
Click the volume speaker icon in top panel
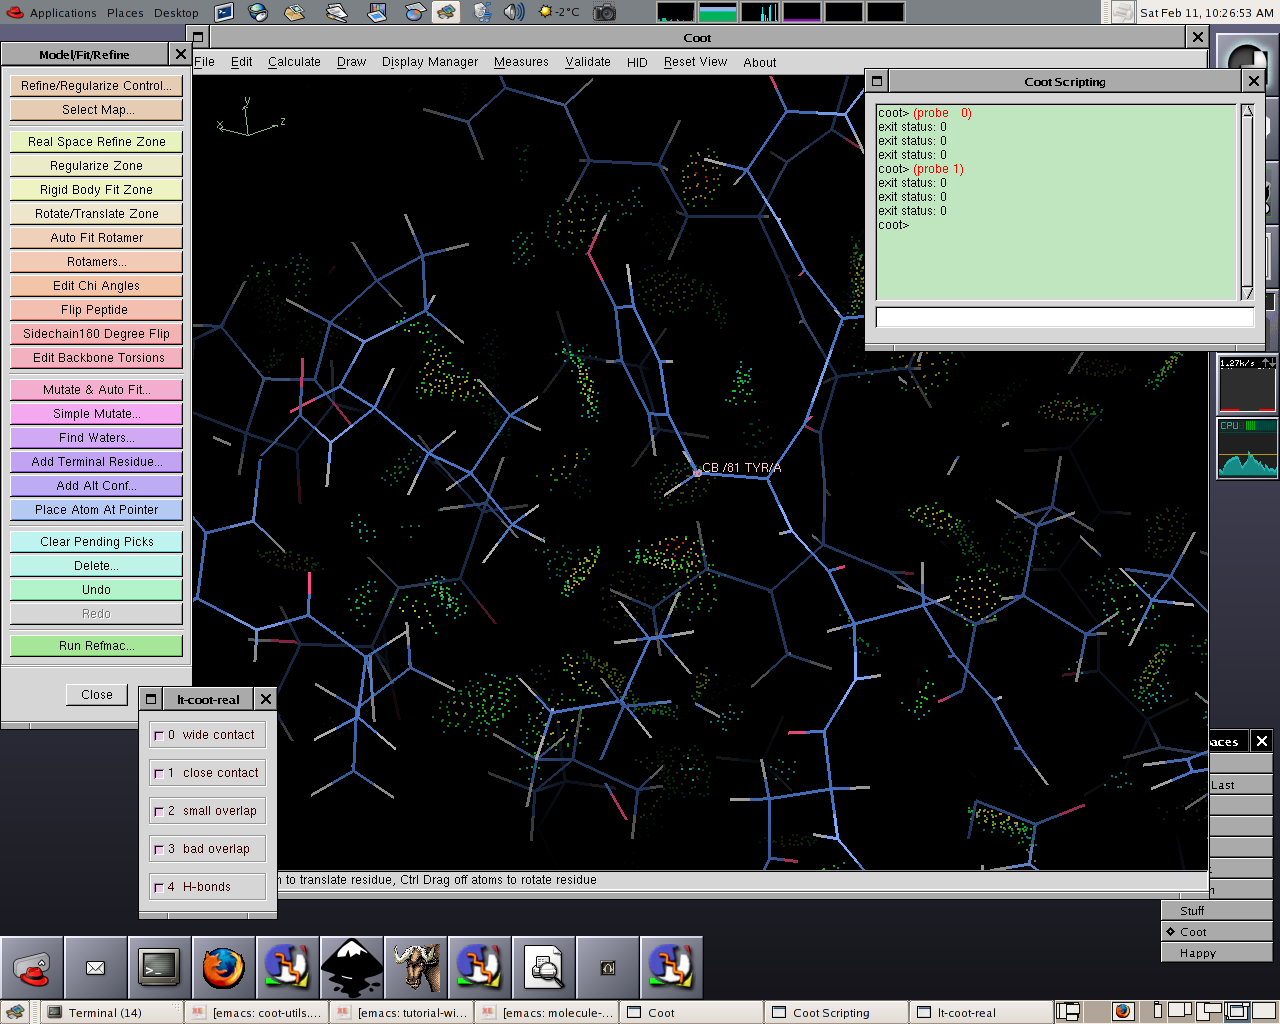[x=513, y=12]
